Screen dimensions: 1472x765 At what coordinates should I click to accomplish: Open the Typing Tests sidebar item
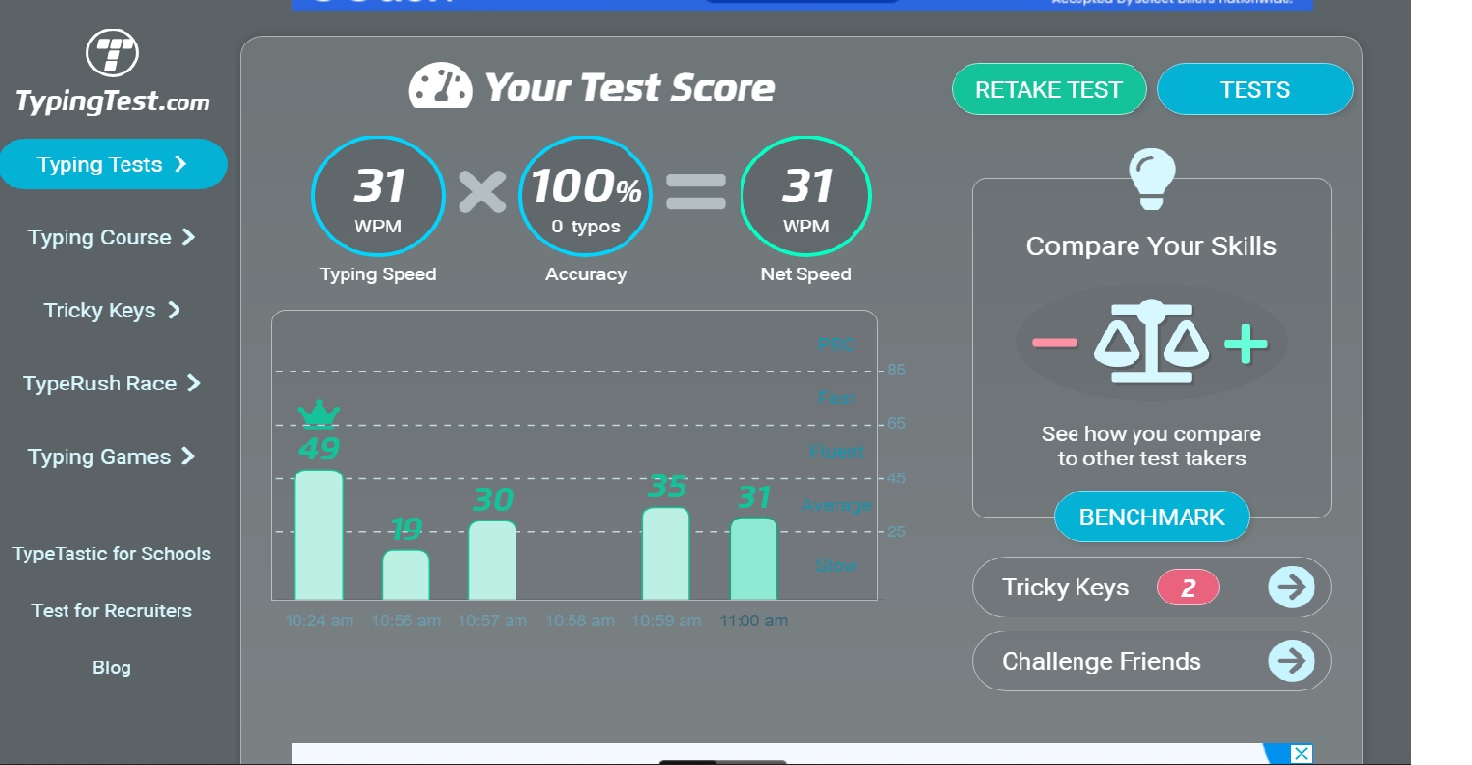click(113, 164)
